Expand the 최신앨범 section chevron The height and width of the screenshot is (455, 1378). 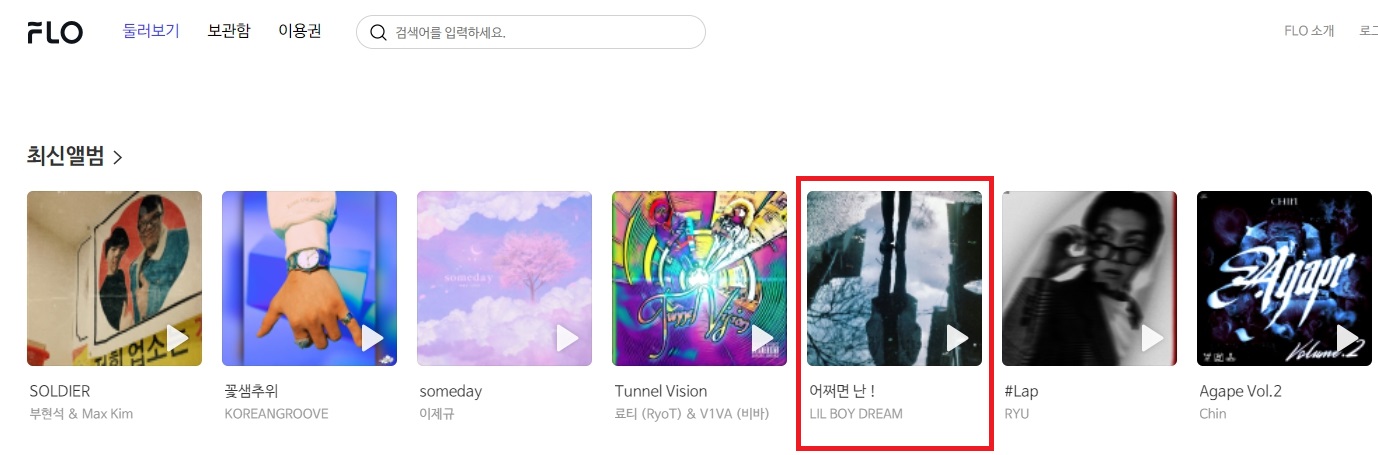118,157
